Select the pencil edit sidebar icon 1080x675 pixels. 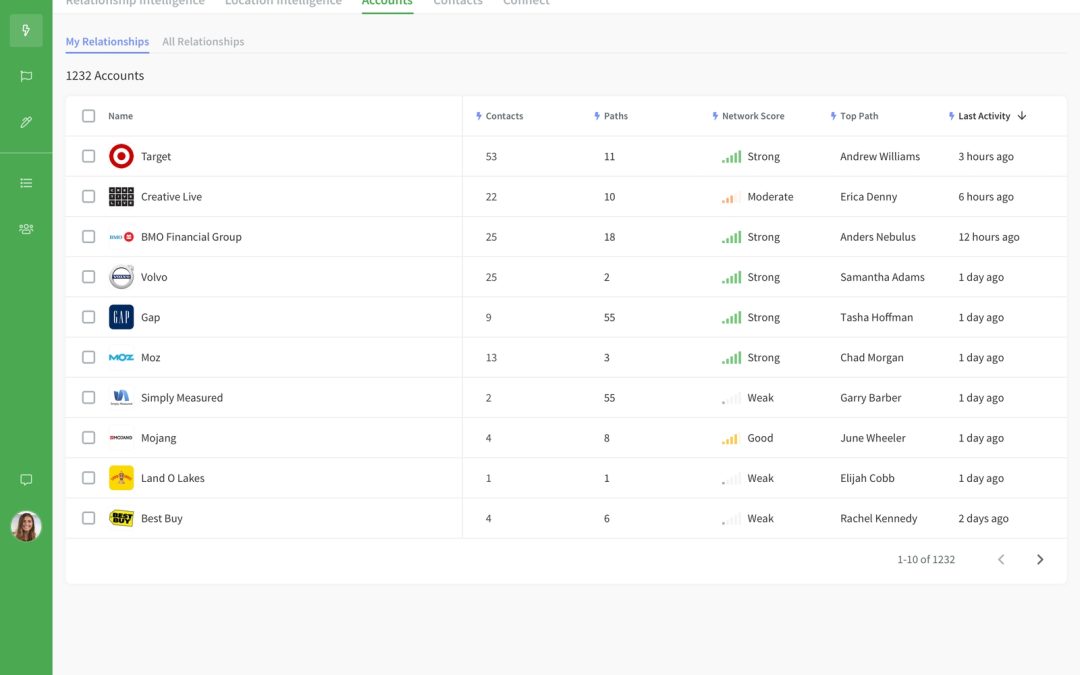(26, 123)
